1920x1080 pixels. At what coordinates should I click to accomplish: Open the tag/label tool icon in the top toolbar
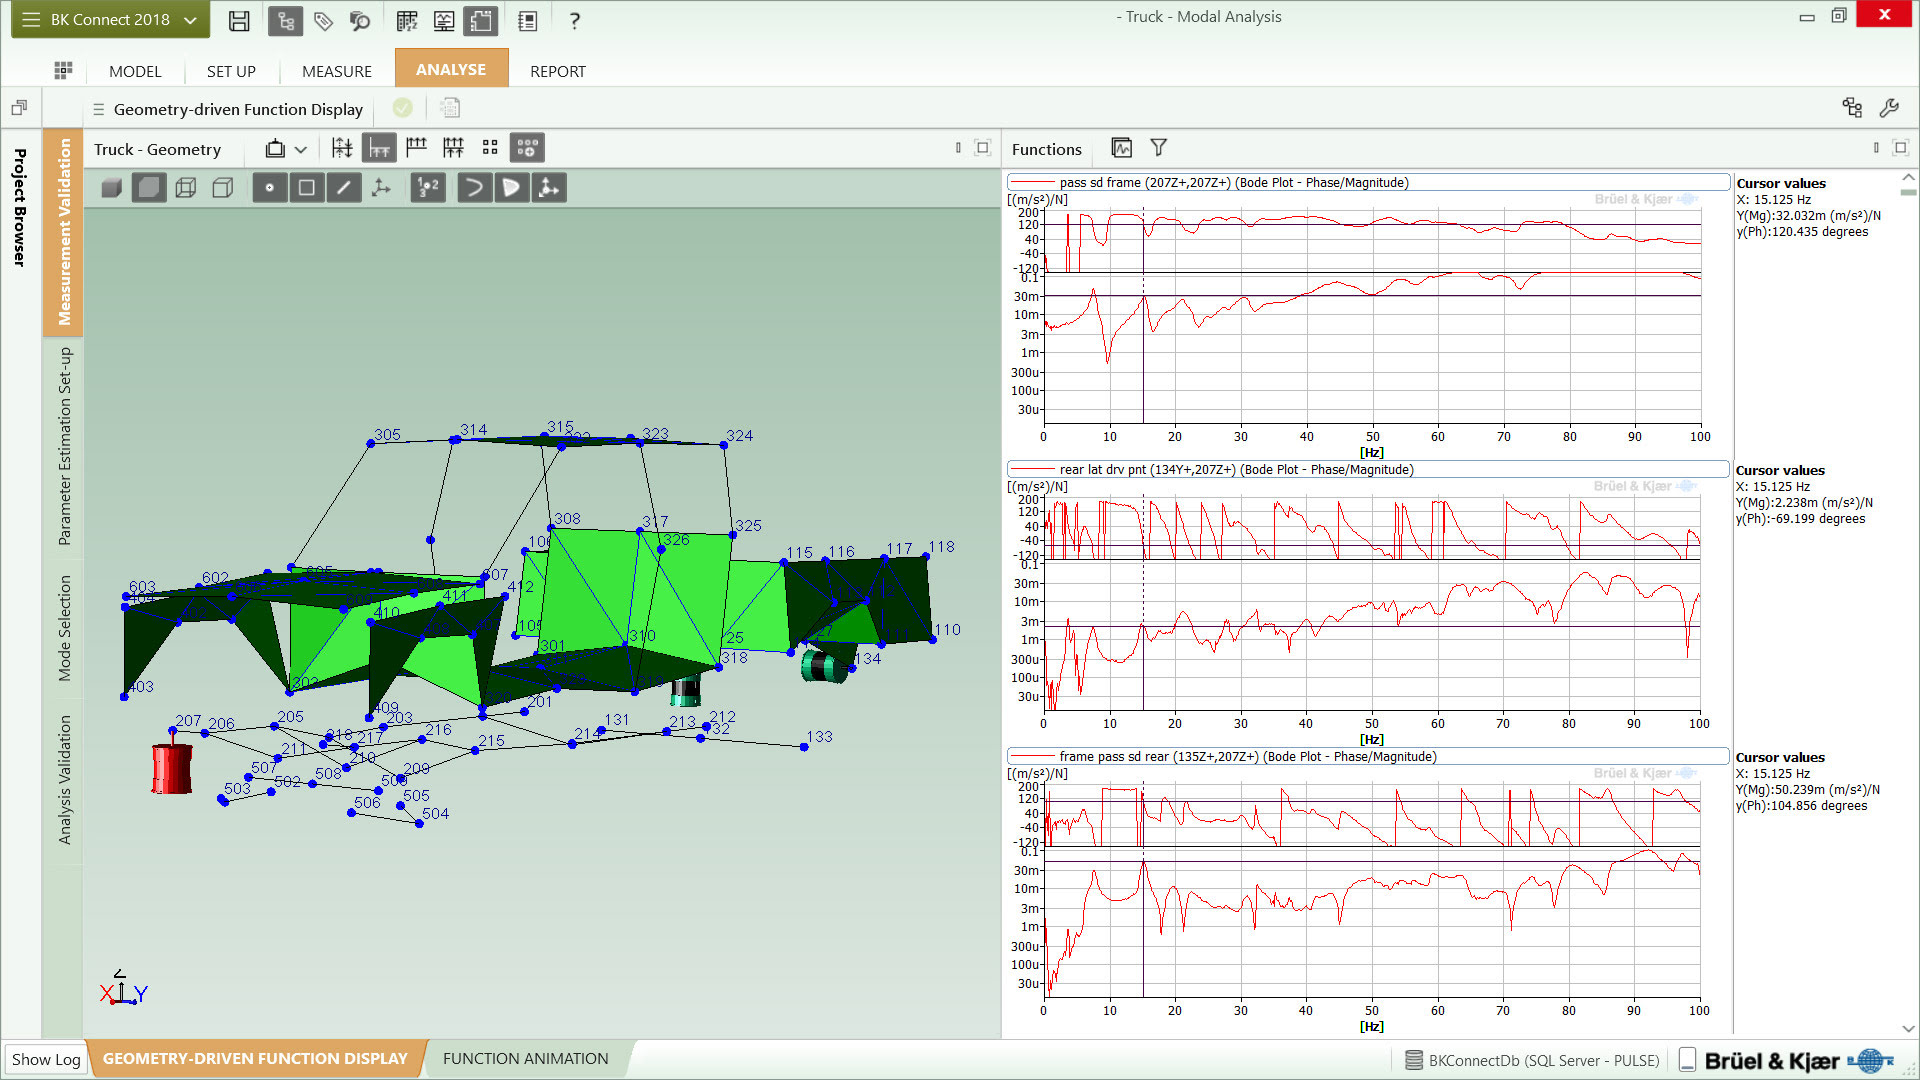[x=323, y=21]
